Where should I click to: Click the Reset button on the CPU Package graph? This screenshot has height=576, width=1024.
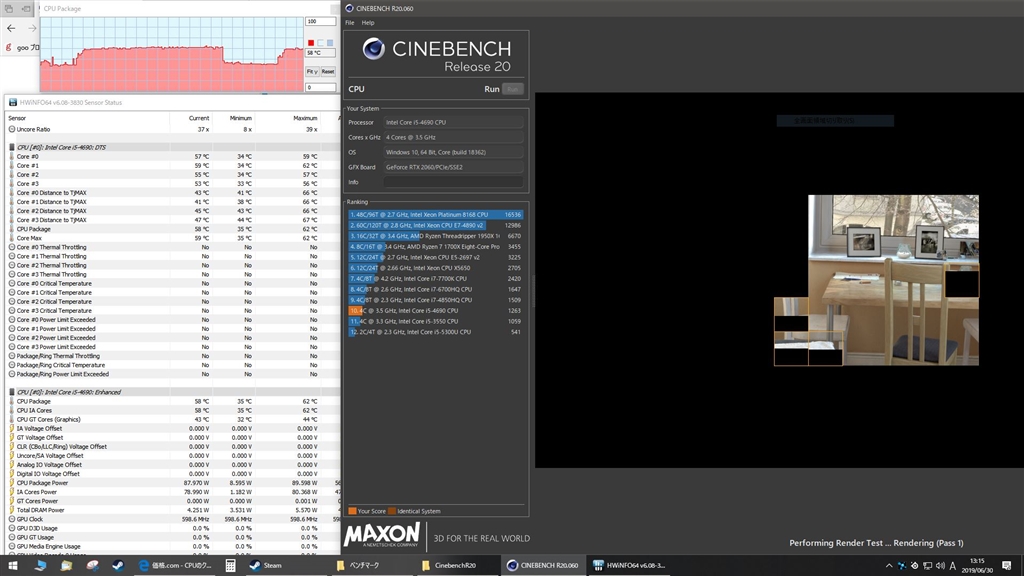pos(328,71)
